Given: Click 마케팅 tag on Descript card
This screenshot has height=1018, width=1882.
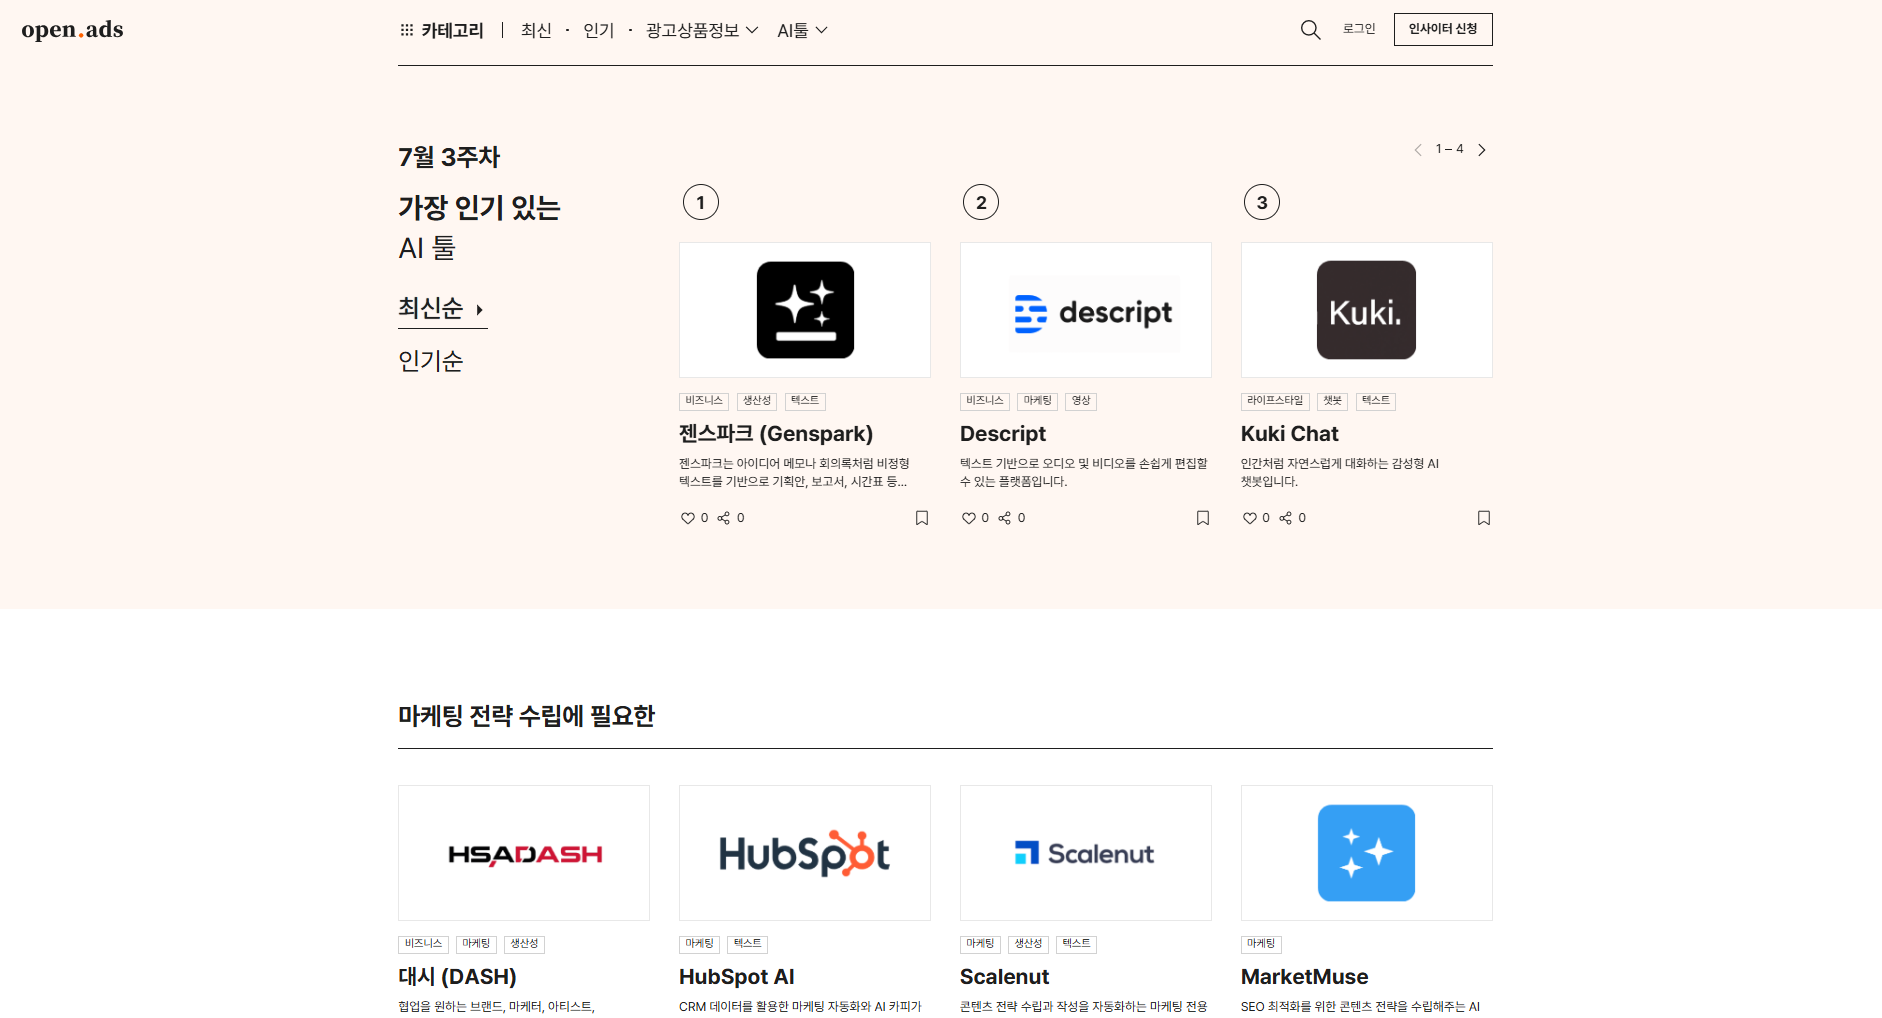Looking at the screenshot, I should click(1038, 401).
